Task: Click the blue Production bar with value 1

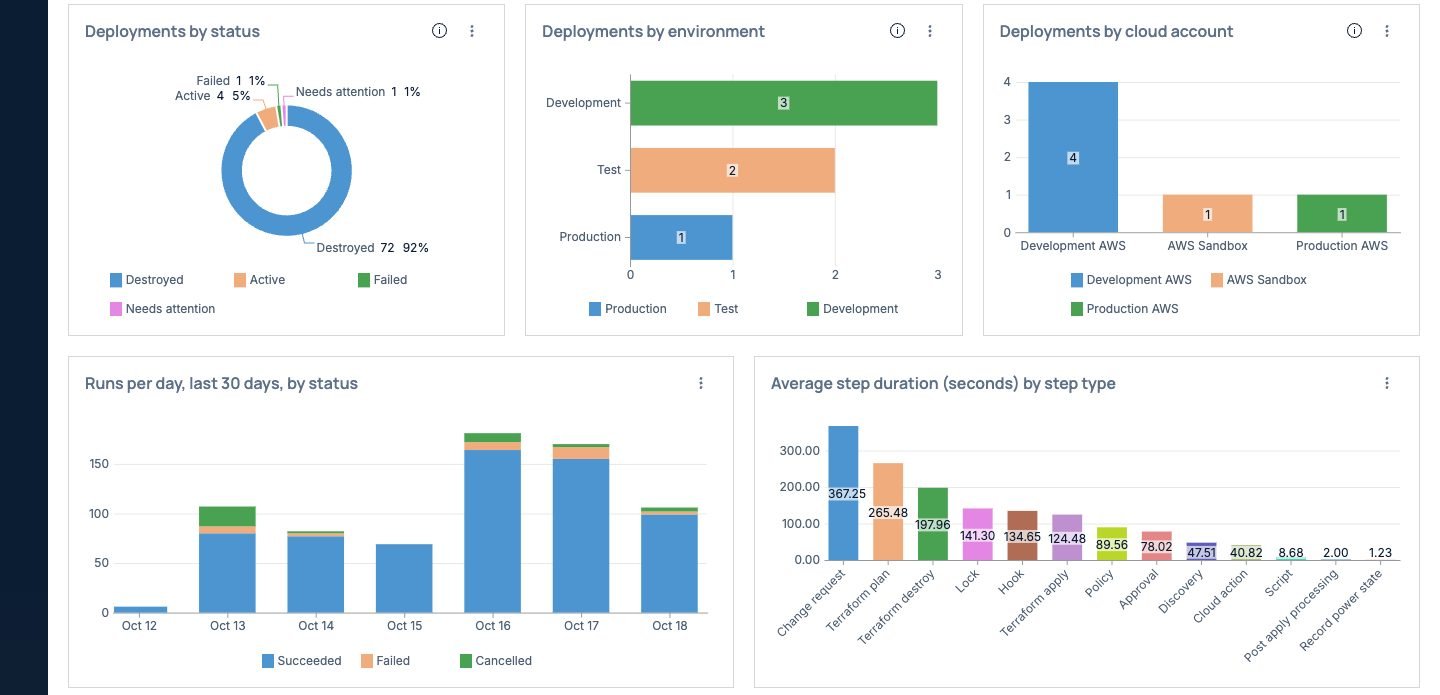Action: pos(681,237)
